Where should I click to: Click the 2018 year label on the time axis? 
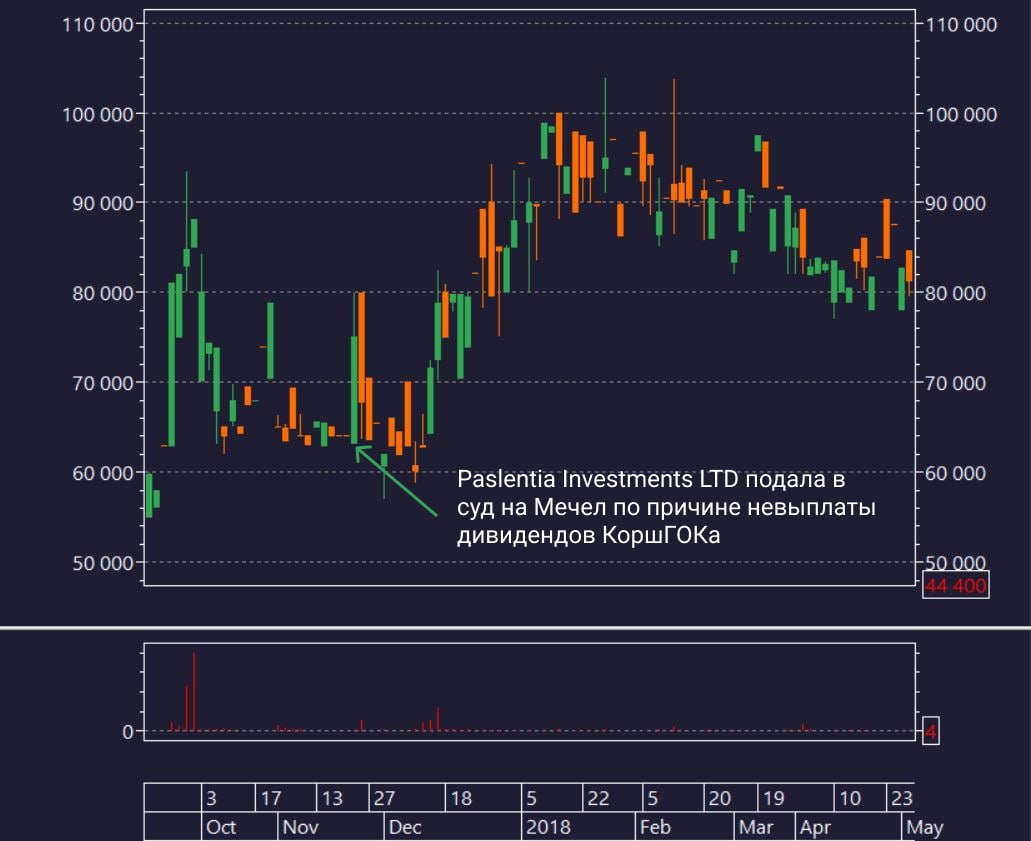(548, 827)
